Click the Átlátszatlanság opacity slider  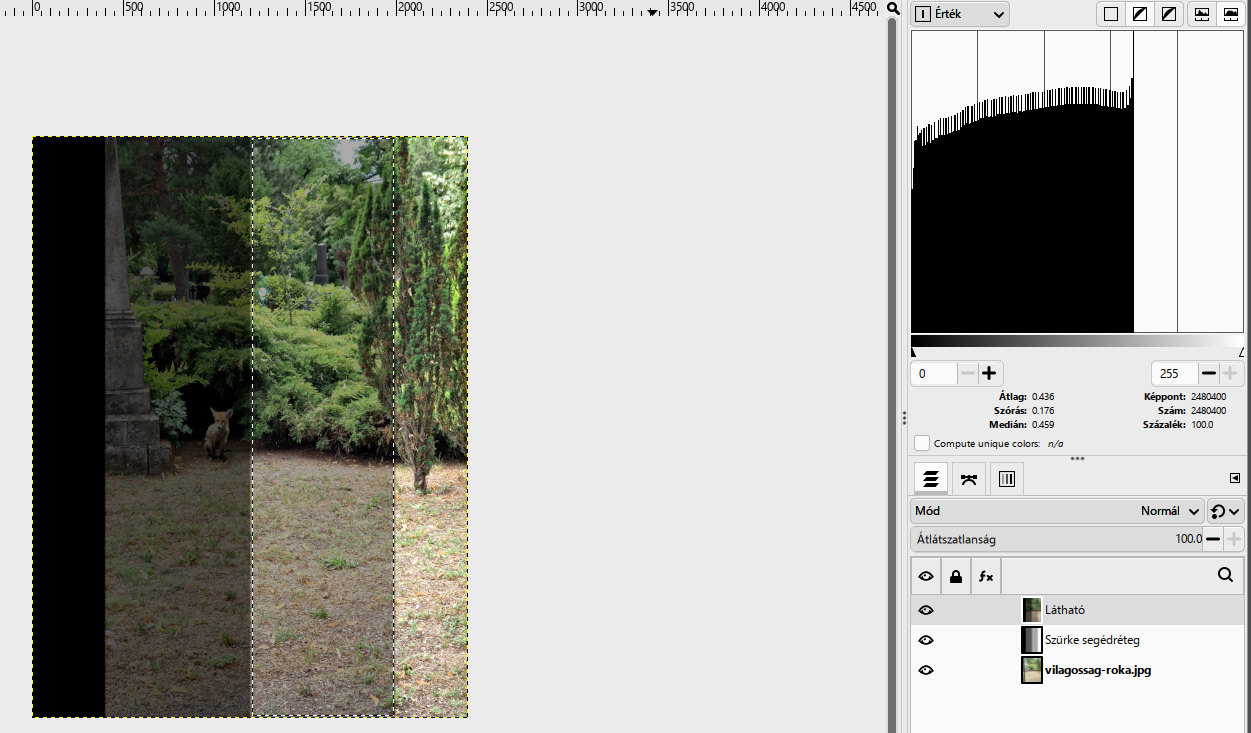tap(1057, 539)
